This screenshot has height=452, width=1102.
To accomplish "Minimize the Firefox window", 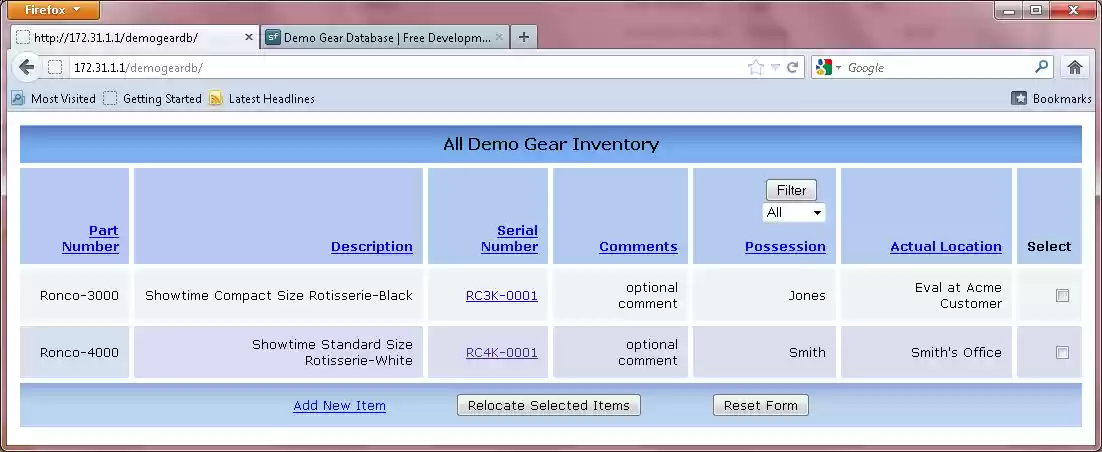I will tap(1010, 10).
